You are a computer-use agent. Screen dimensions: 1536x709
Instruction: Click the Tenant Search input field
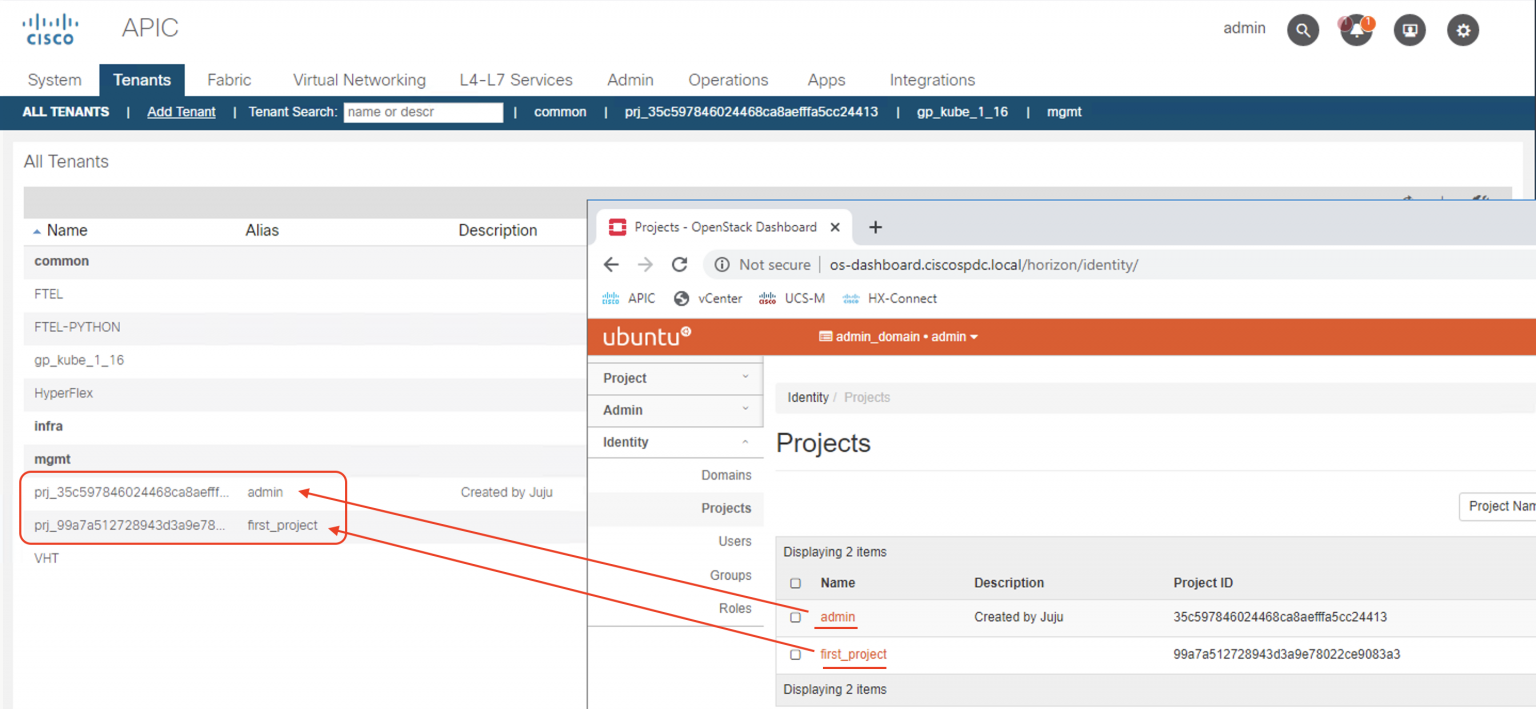[422, 112]
